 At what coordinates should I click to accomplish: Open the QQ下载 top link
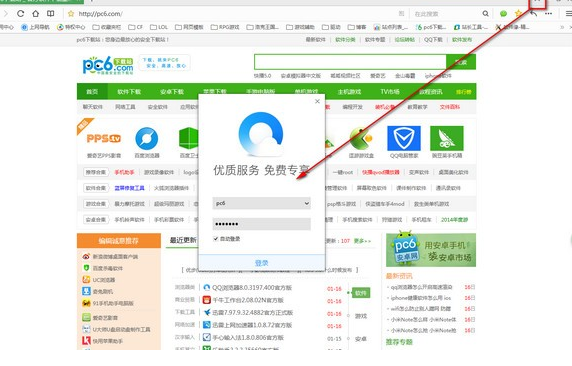click(433, 39)
